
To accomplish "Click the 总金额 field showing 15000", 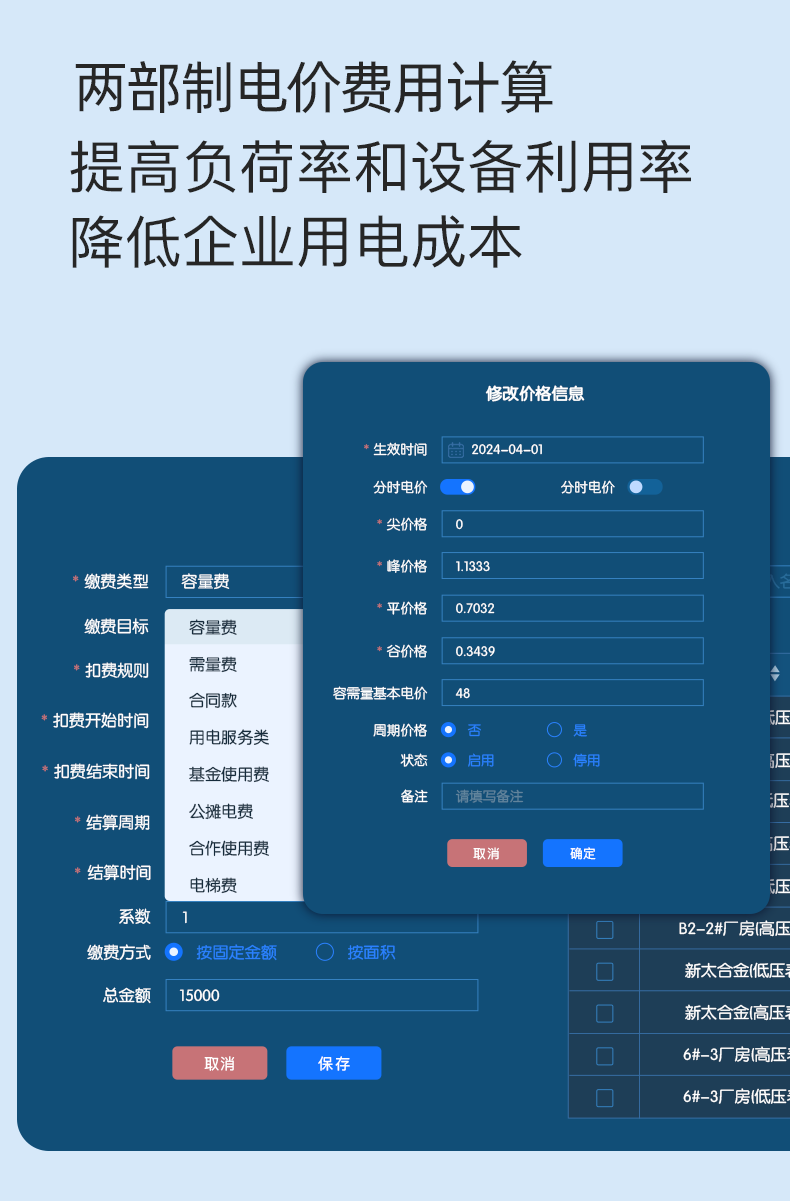I will point(321,995).
